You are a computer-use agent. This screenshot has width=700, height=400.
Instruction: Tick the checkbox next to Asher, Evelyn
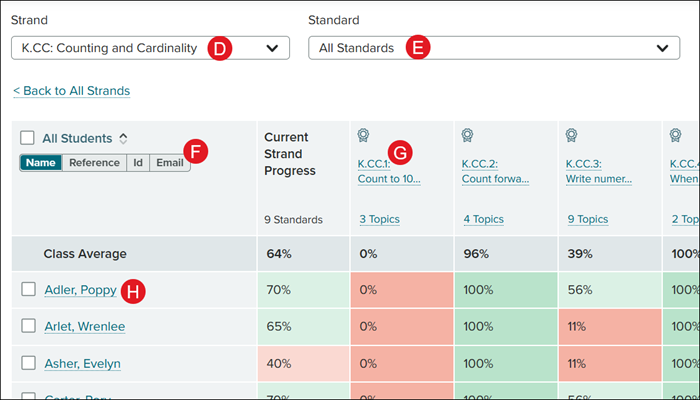pos(29,363)
